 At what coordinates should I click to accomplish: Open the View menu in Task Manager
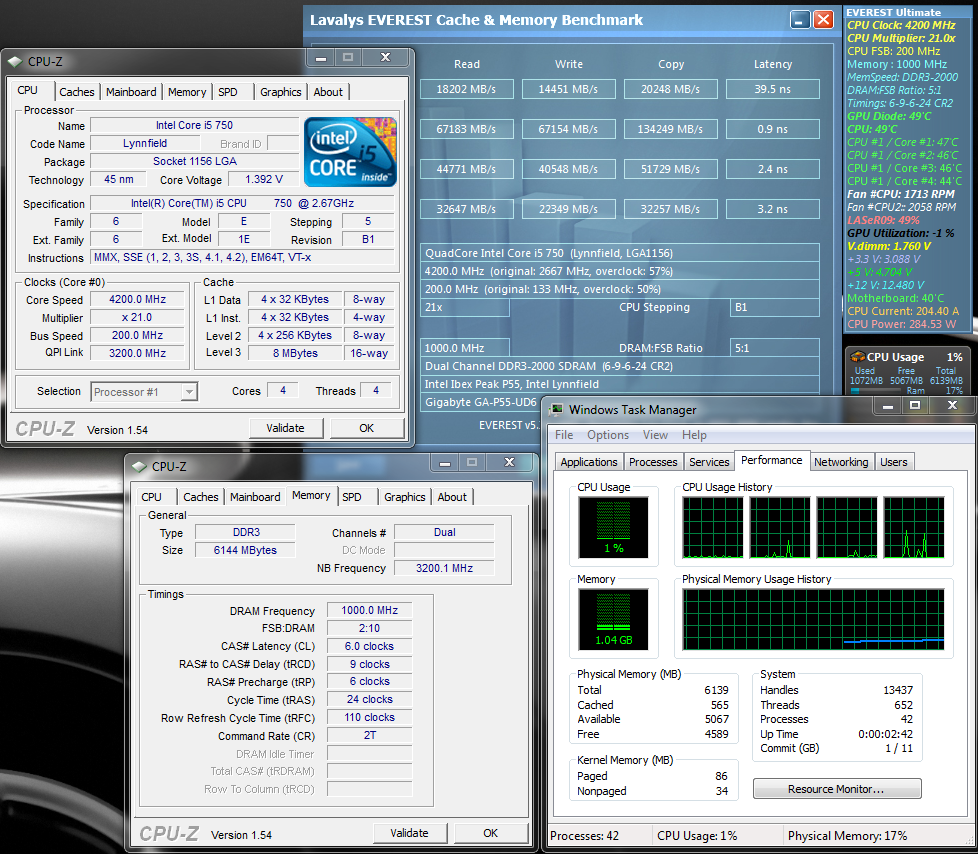655,435
